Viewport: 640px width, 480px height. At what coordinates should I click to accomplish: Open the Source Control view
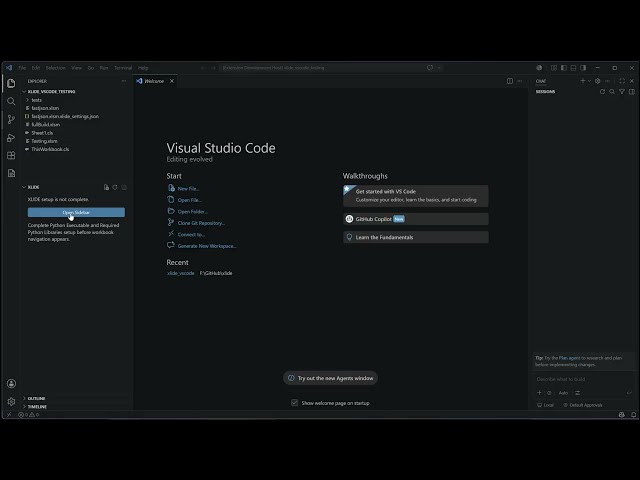11,119
